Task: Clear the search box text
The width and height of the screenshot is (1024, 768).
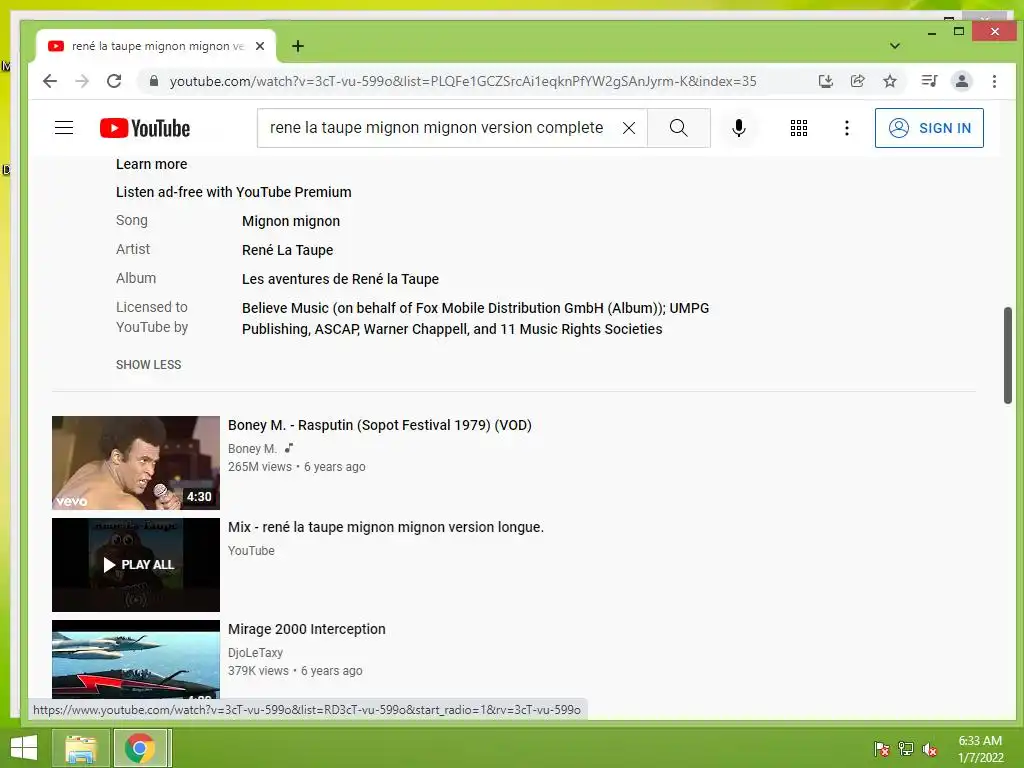Action: click(x=629, y=128)
